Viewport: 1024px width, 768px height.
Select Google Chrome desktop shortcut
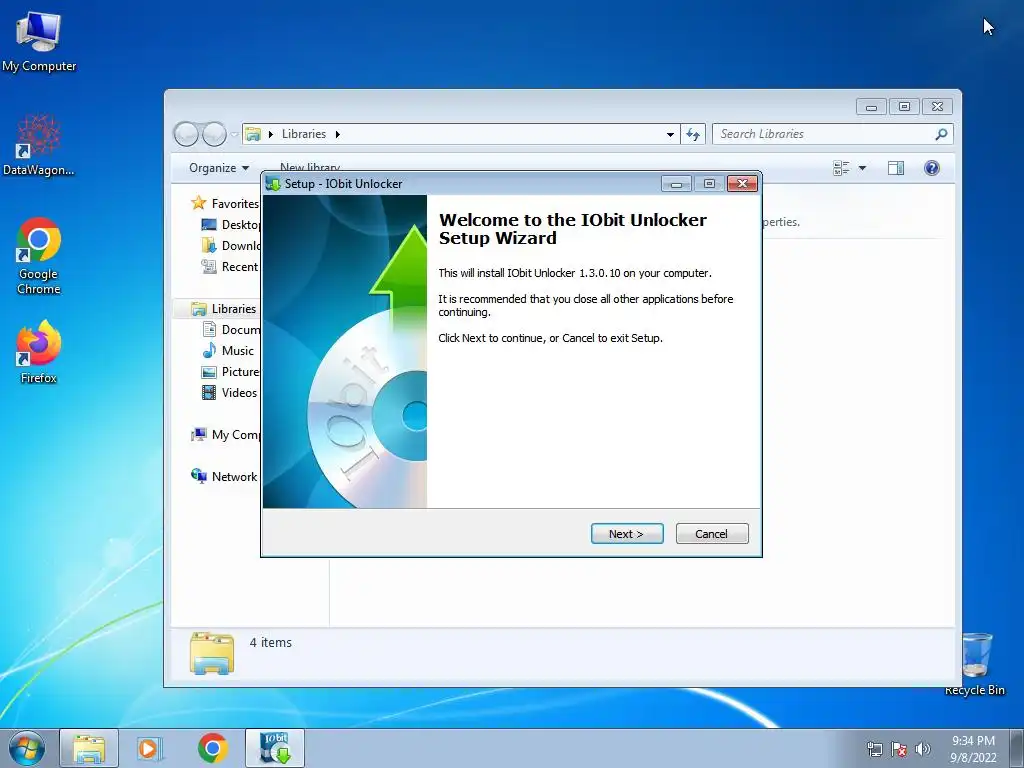click(39, 256)
